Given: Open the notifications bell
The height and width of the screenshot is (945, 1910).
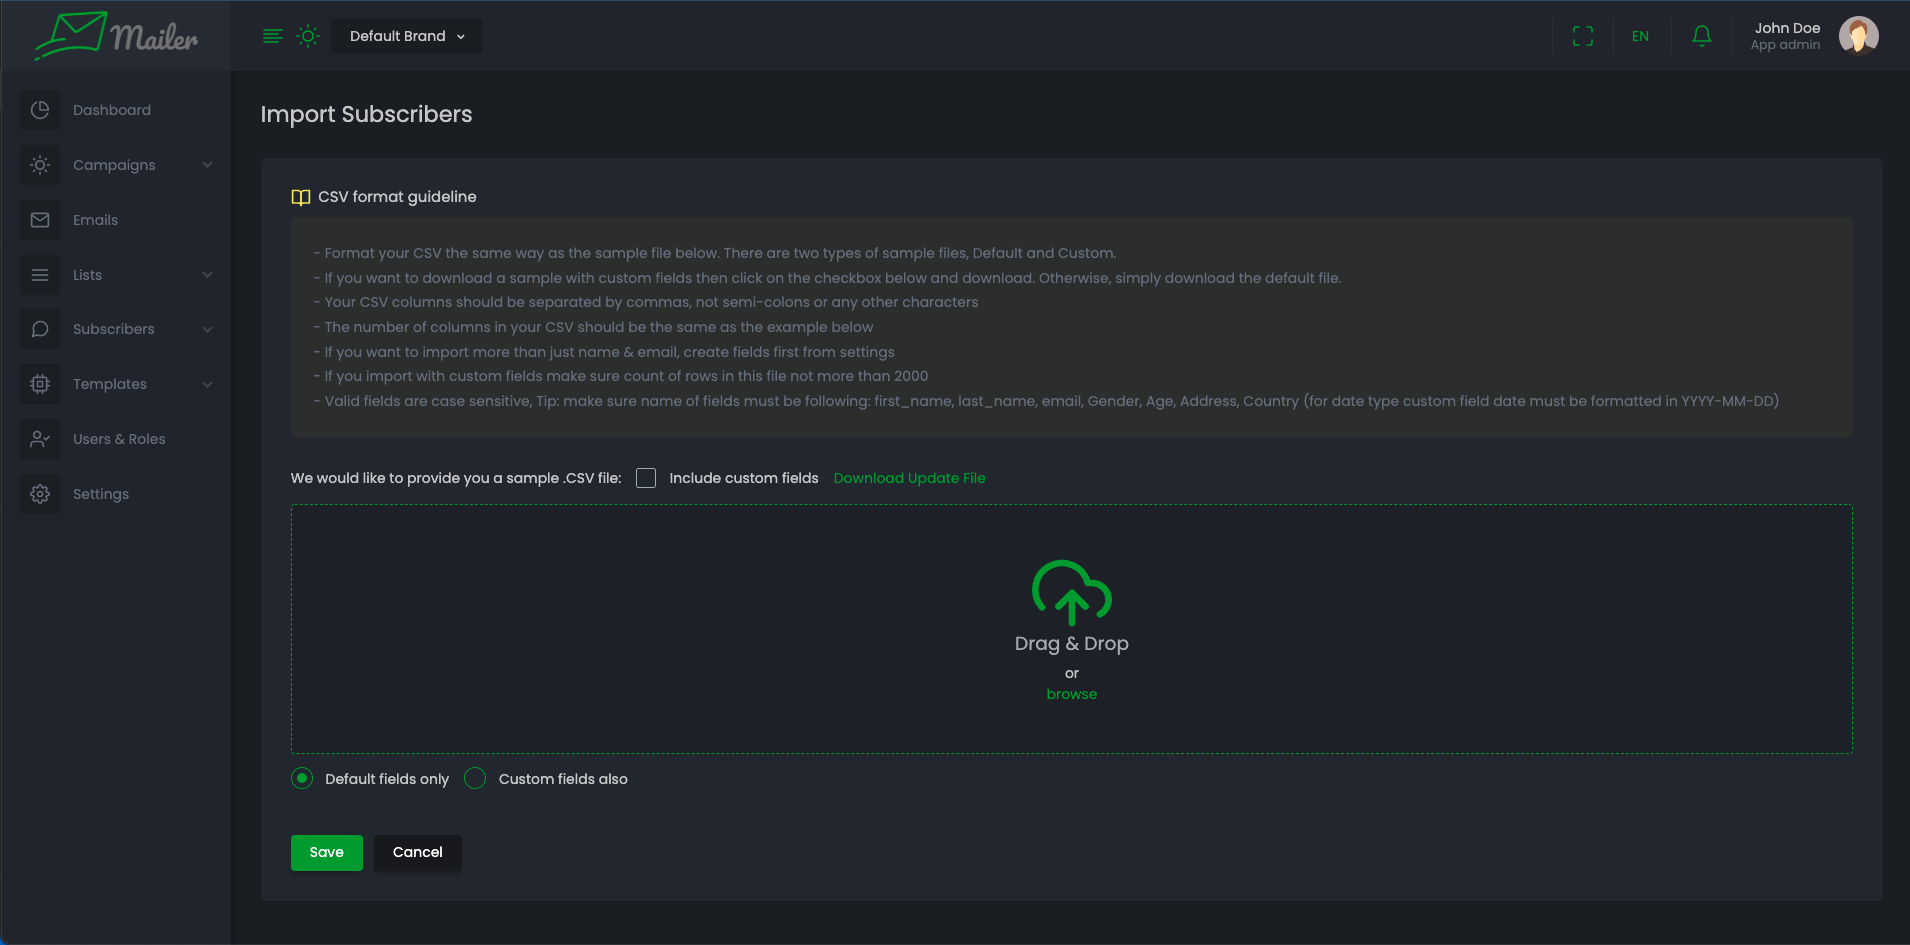Looking at the screenshot, I should [1701, 36].
